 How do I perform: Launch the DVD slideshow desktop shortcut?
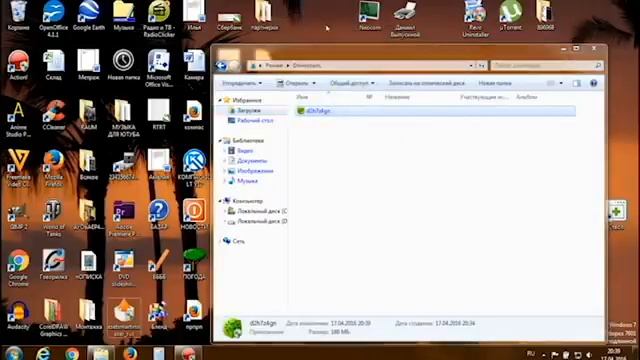[124, 268]
